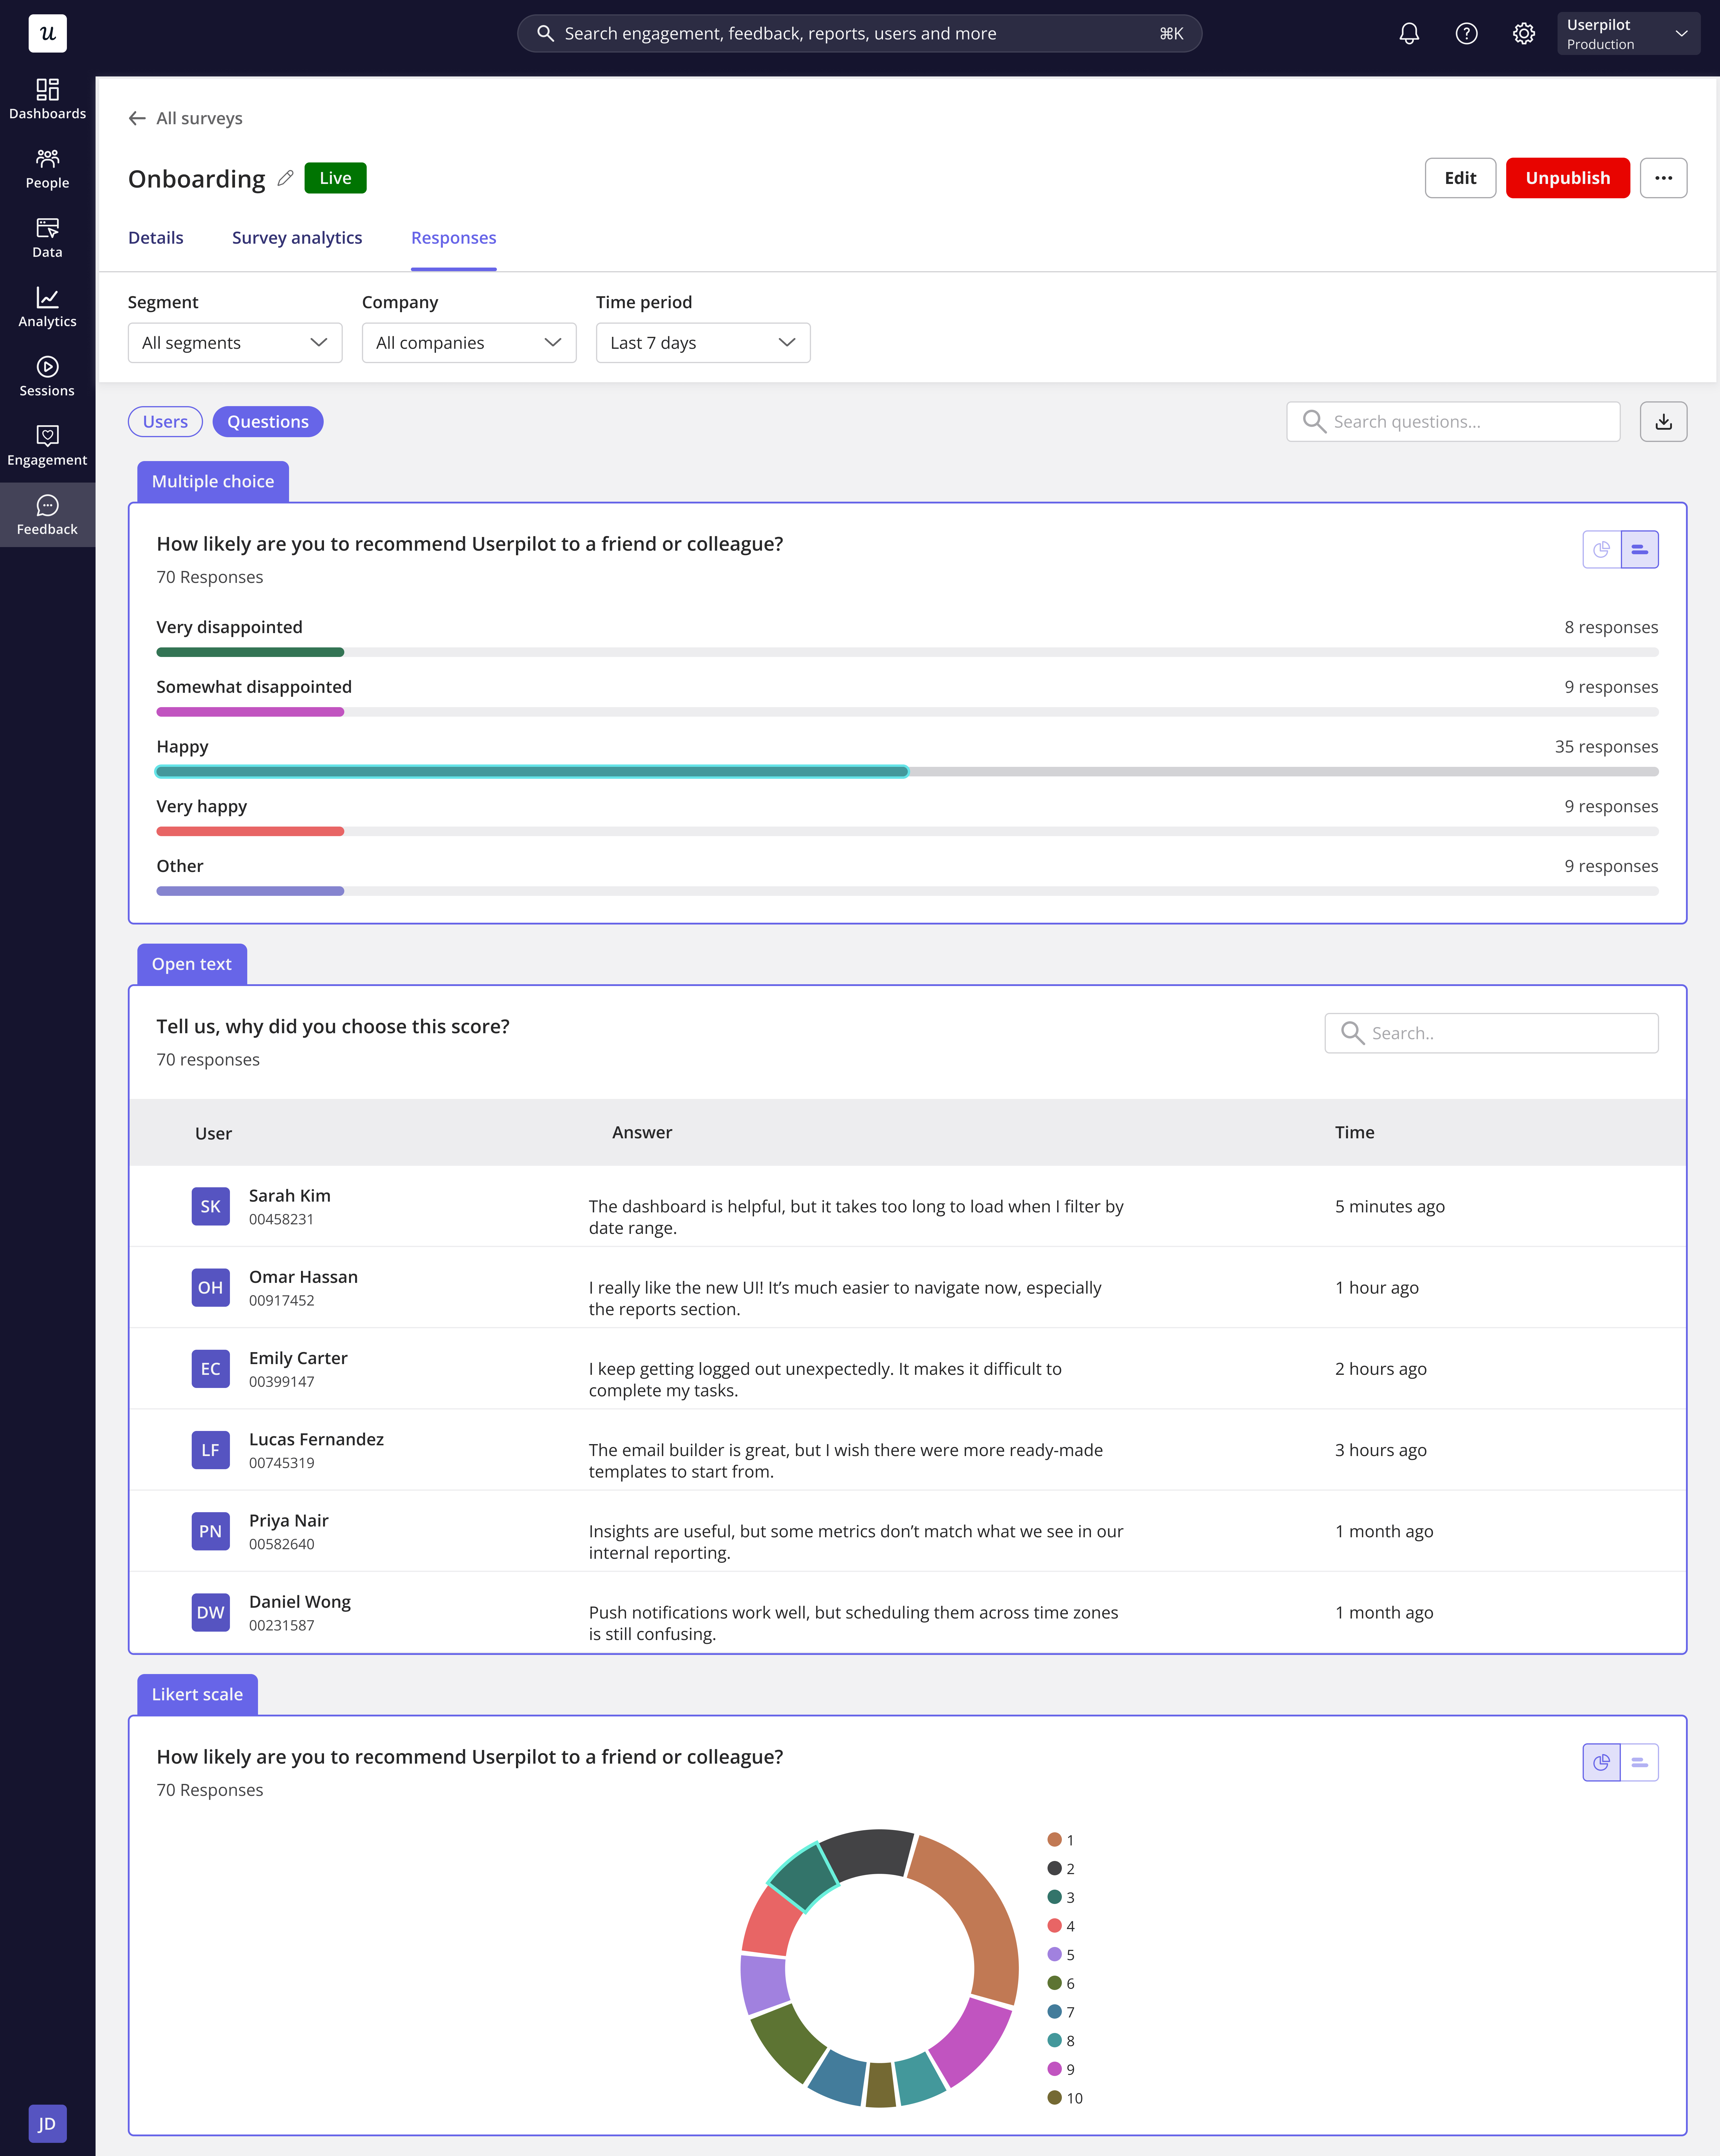The height and width of the screenshot is (2156, 1720).
Task: Click the pencil icon to rename Onboarding
Action: tap(285, 178)
